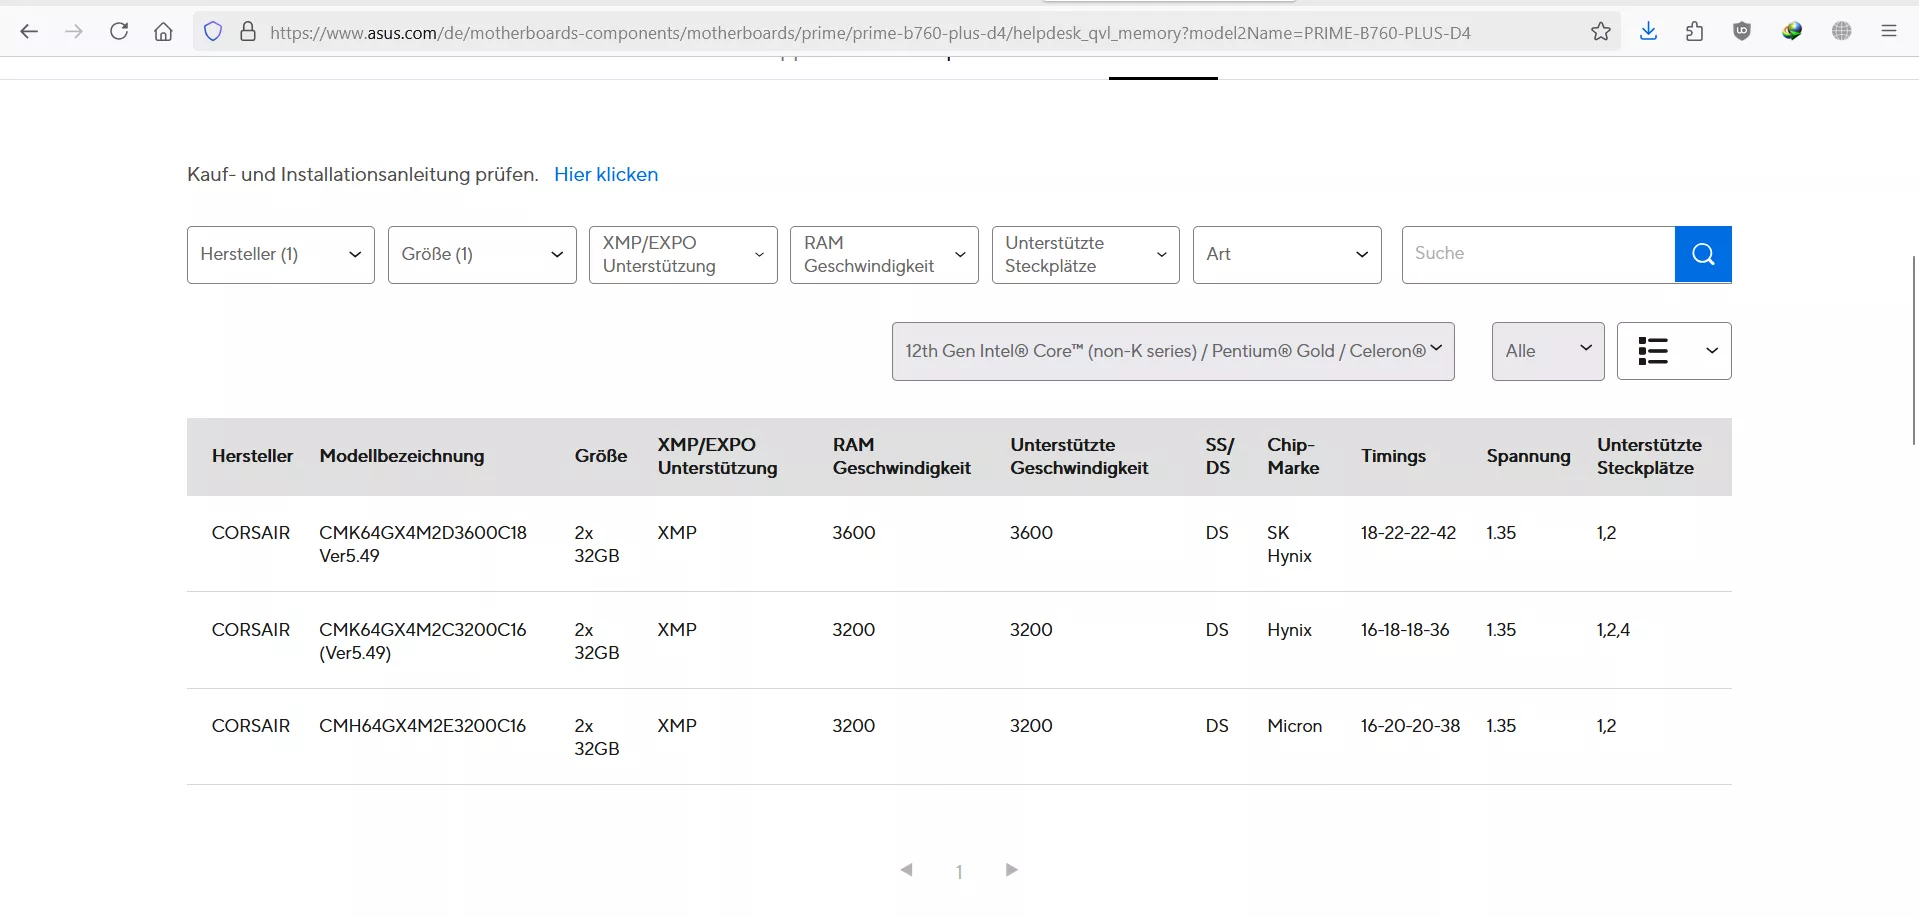
Task: Click the page vertical scrollbar
Action: pos(1913,350)
